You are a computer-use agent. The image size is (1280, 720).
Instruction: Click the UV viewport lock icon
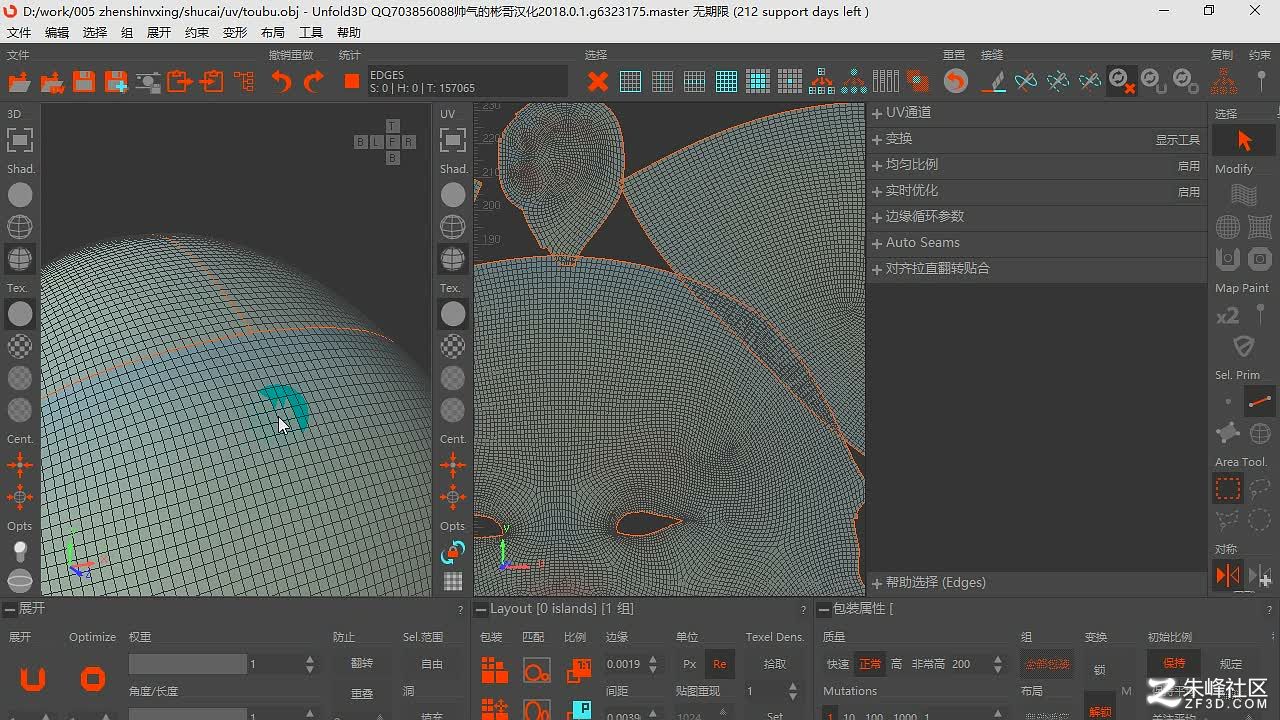453,551
